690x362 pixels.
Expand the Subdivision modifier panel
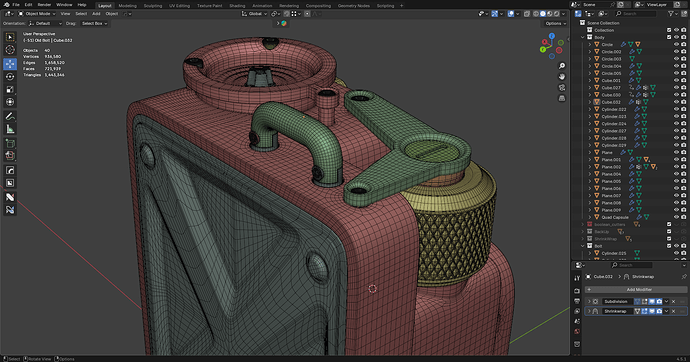589,301
